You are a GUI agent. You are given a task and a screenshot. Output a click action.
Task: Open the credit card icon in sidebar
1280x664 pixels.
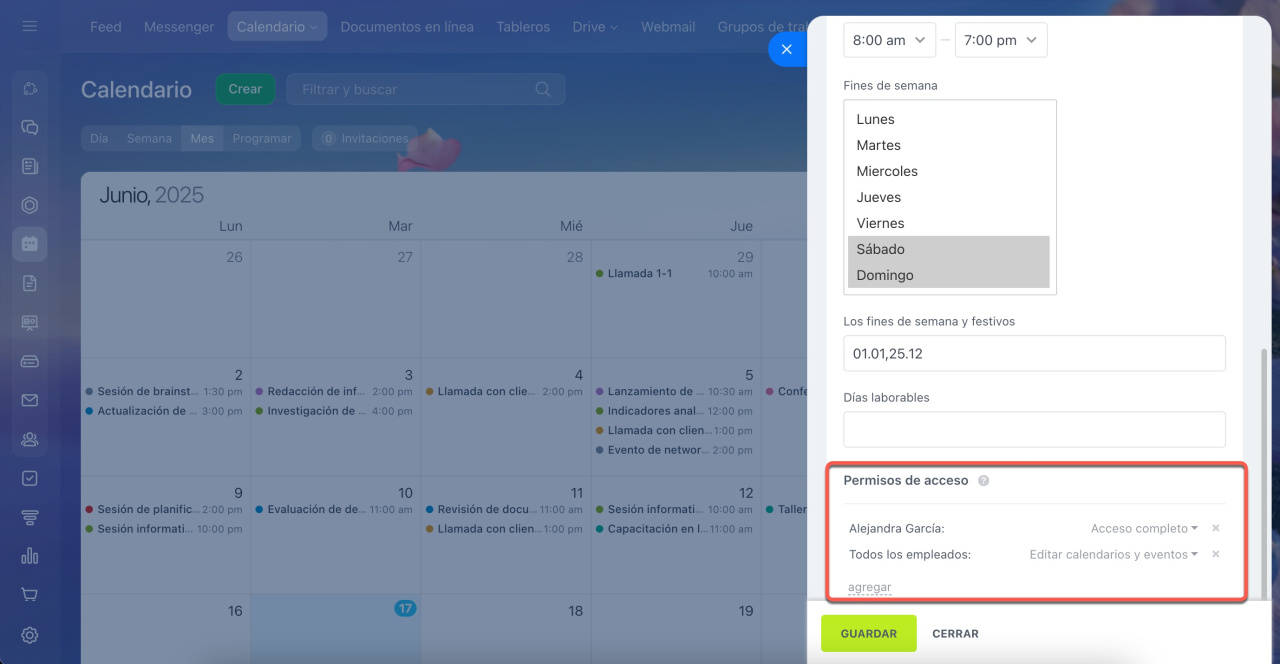pyautogui.click(x=29, y=361)
